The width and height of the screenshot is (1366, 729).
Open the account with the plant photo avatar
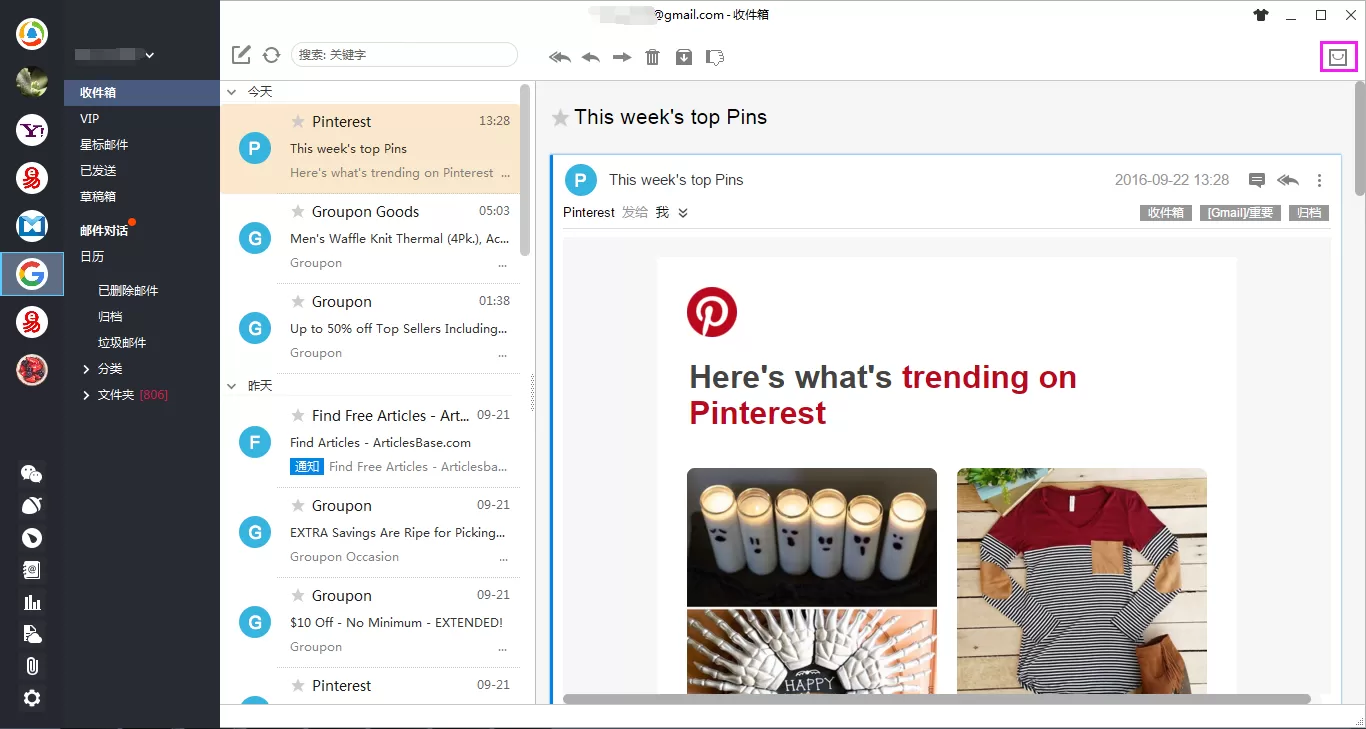point(32,82)
